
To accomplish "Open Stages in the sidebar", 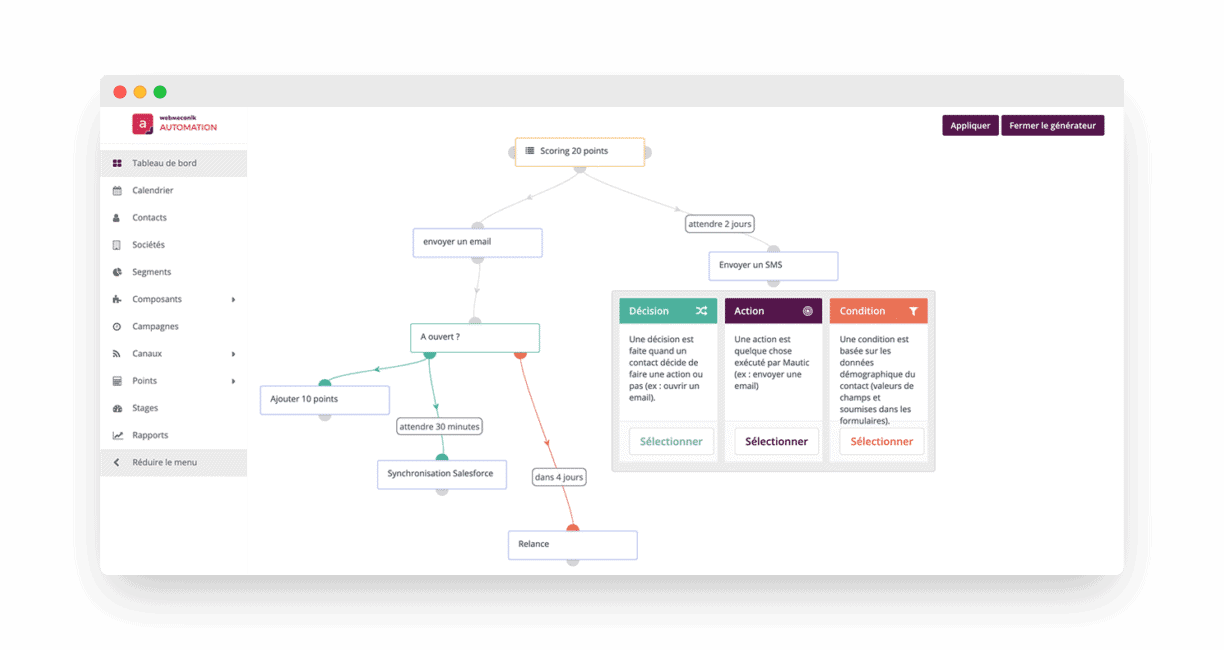I will (173, 408).
